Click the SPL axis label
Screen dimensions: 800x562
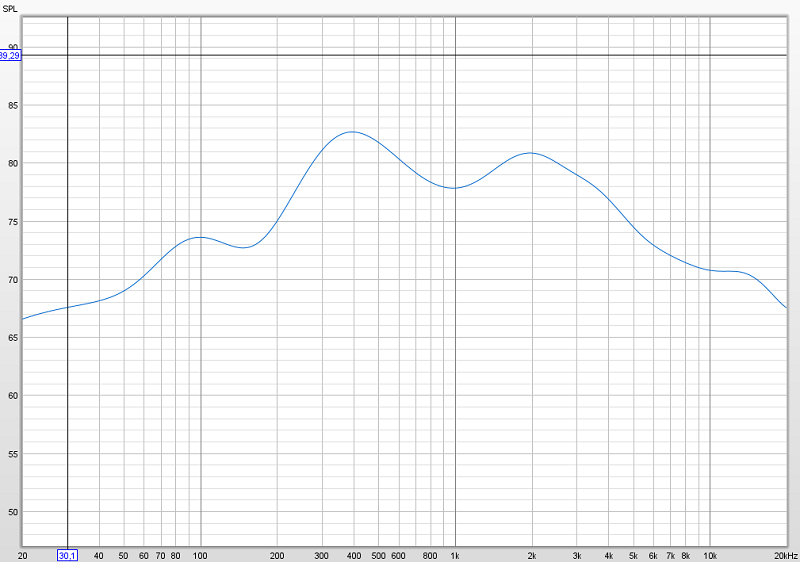10,9
